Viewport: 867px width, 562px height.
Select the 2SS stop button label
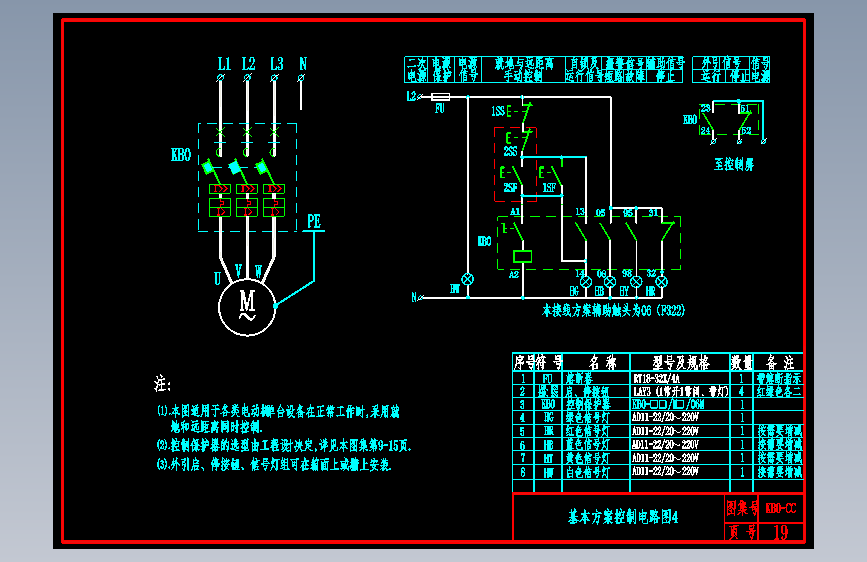(x=510, y=151)
